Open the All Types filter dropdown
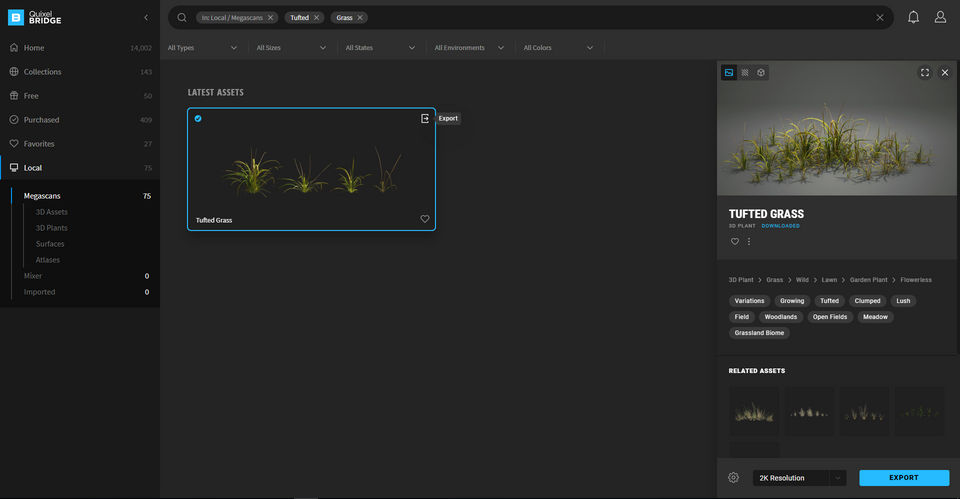960x499 pixels. (203, 47)
